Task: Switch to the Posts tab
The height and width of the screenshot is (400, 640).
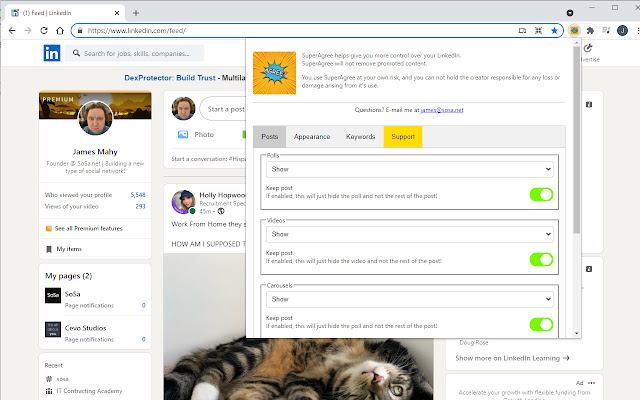Action: (269, 137)
